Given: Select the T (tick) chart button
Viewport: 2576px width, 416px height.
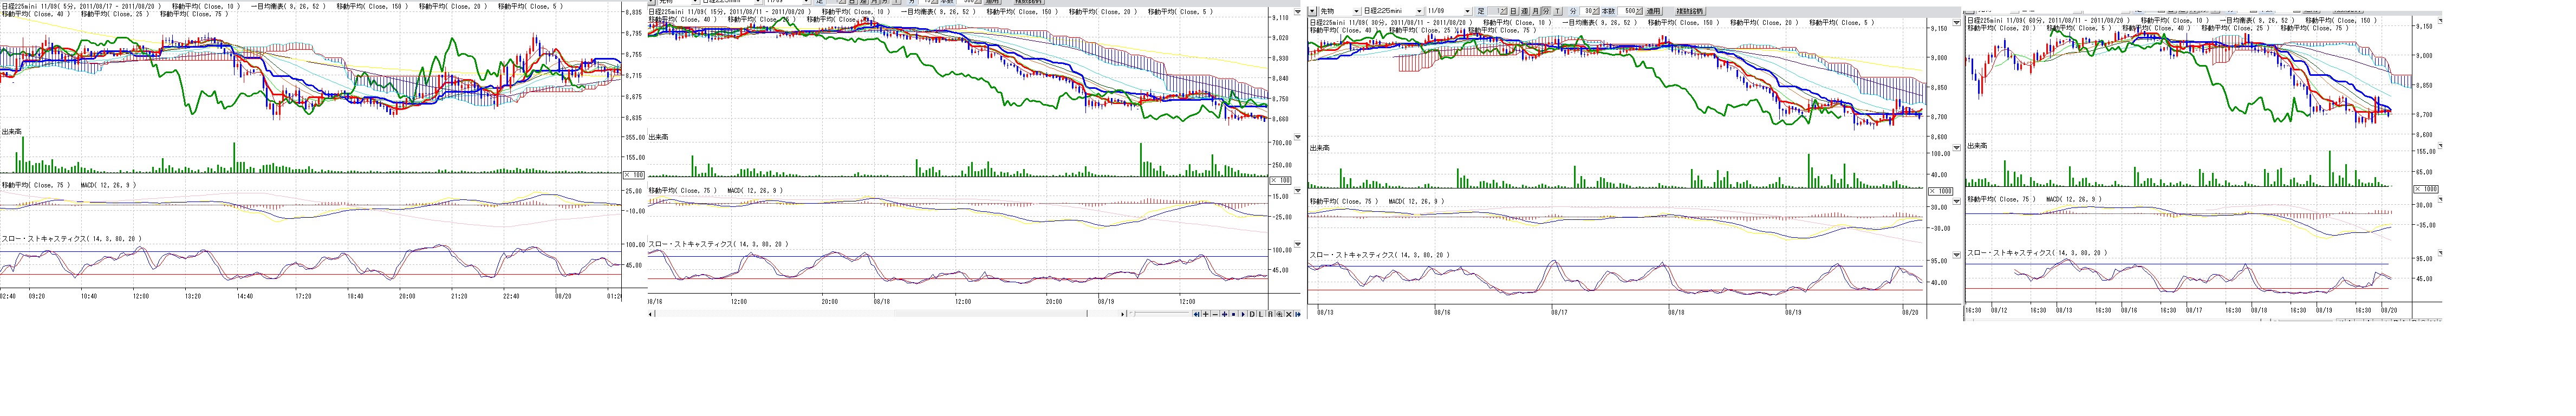Looking at the screenshot, I should pyautogui.click(x=1558, y=11).
